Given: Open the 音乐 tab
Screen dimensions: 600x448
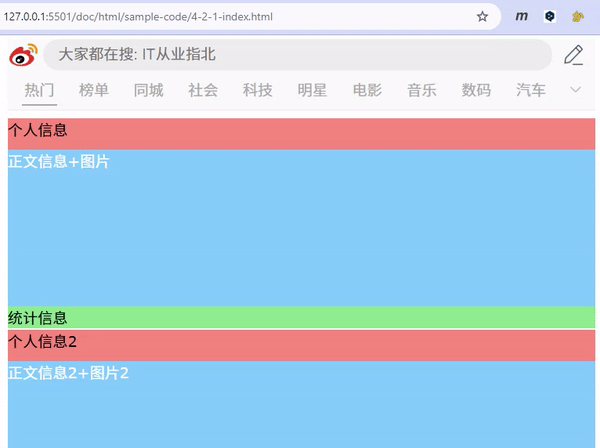Looking at the screenshot, I should (x=421, y=90).
